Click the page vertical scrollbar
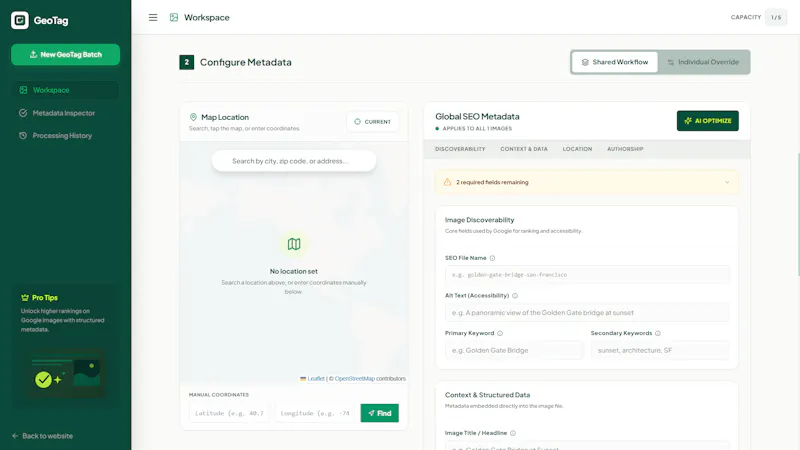Image resolution: width=800 pixels, height=450 pixels. click(798, 214)
